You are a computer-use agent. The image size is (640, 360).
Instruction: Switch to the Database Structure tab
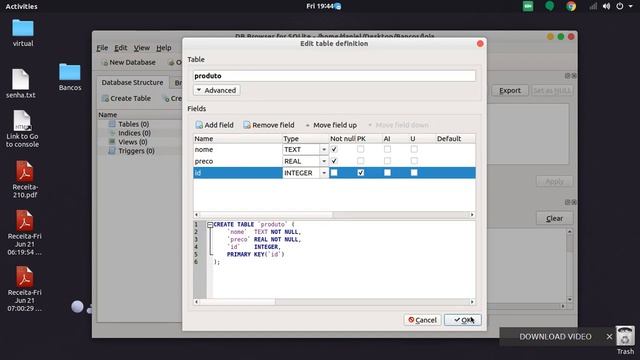[x=132, y=82]
